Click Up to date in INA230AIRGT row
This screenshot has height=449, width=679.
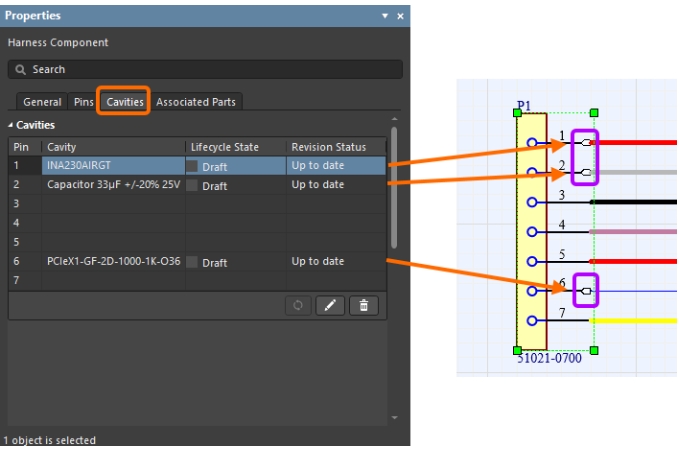pyautogui.click(x=318, y=165)
